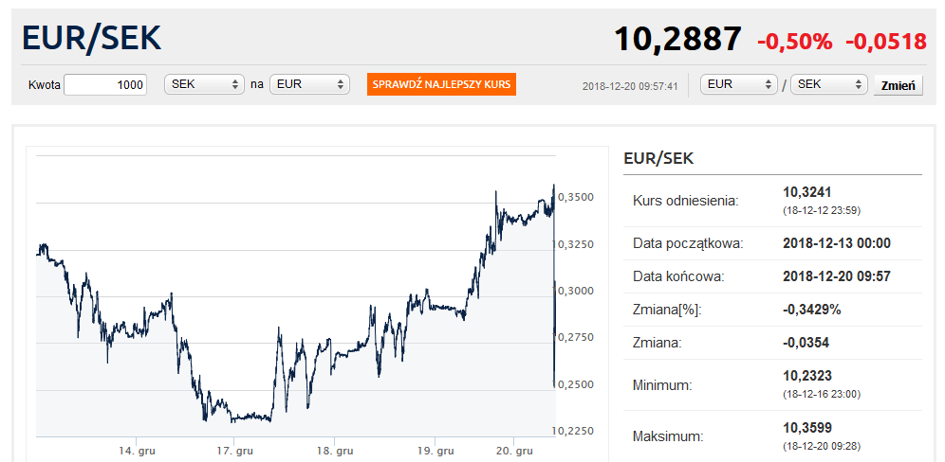Click the 2018-12-20 09:57:41 timestamp

[x=630, y=86]
